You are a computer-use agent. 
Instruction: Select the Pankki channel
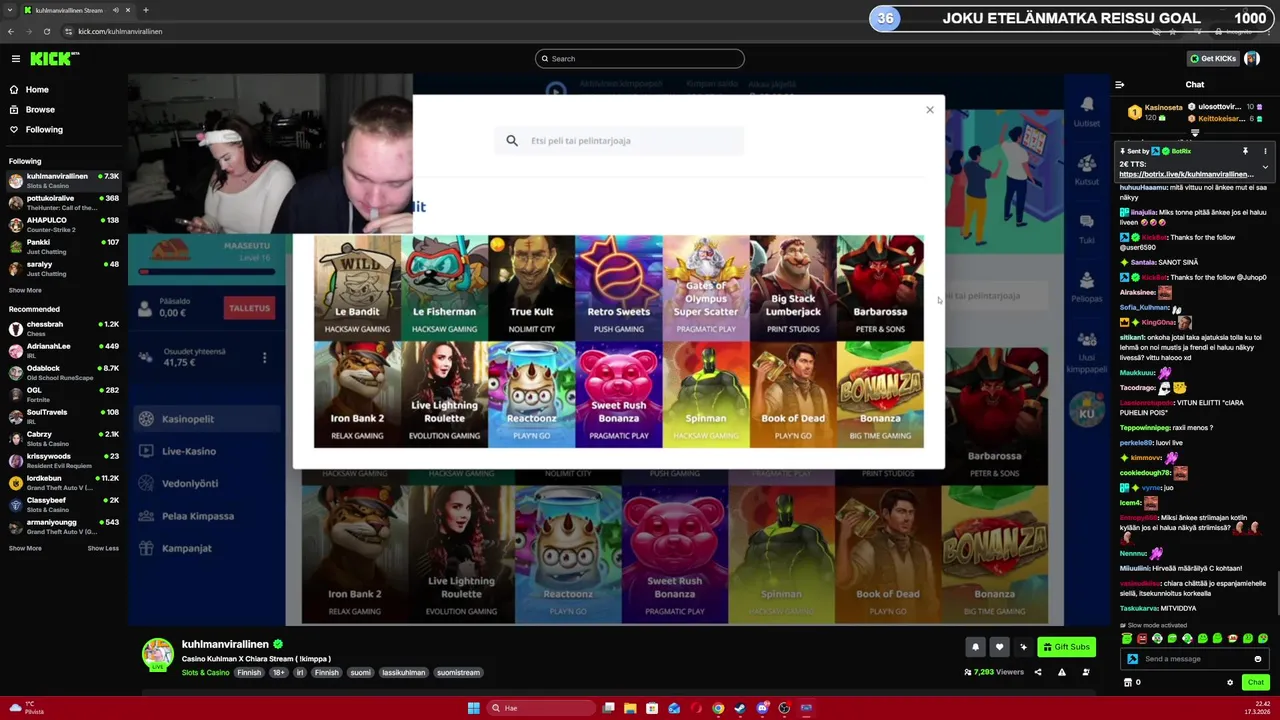(x=63, y=247)
